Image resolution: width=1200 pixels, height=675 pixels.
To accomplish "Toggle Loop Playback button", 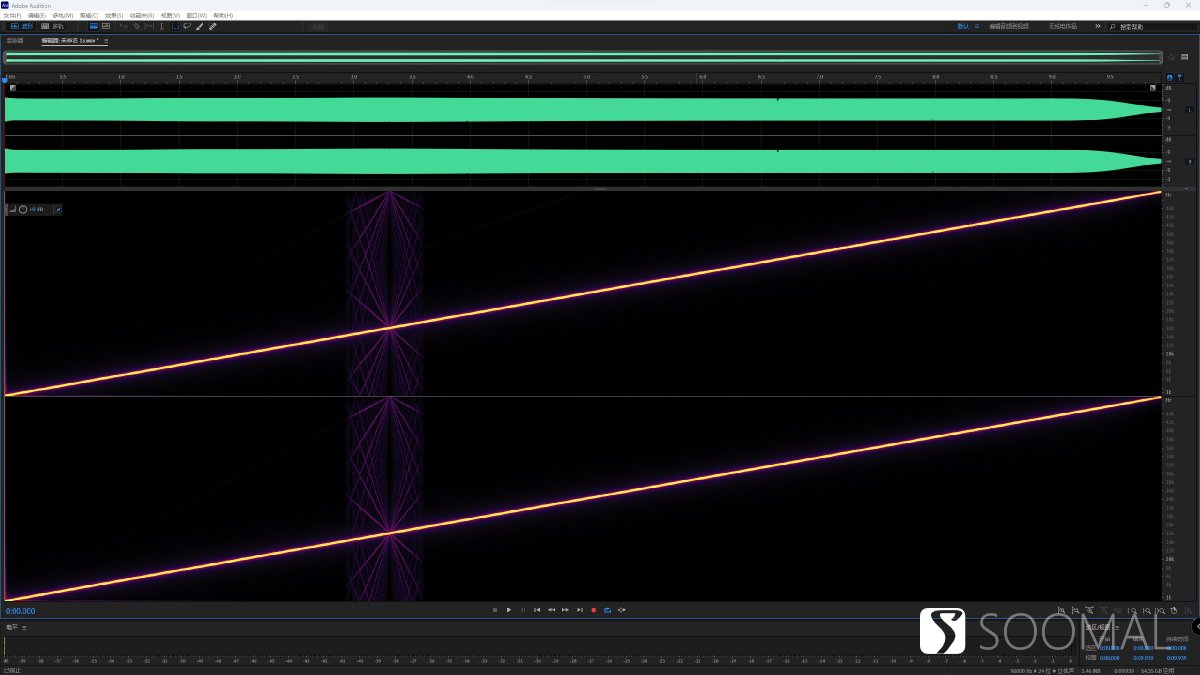I will point(607,610).
